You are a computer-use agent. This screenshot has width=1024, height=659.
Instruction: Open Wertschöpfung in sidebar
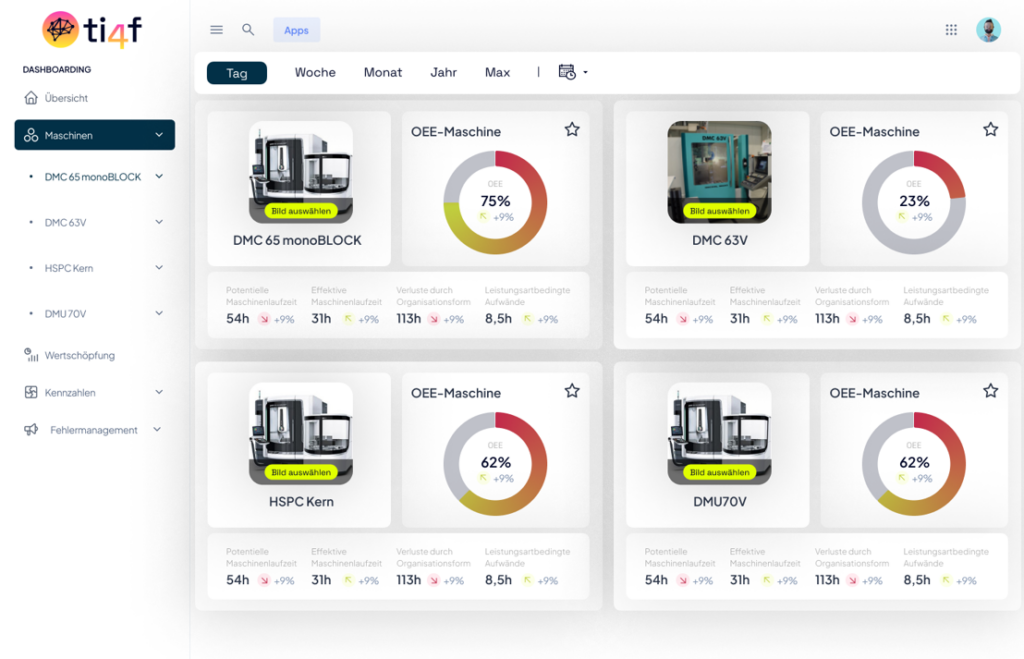coord(80,355)
